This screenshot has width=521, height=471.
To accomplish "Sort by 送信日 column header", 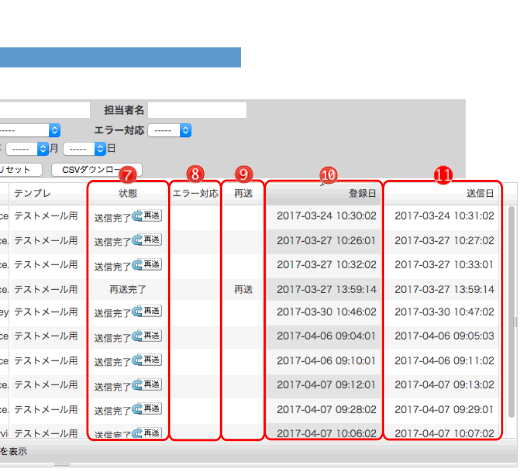I will pyautogui.click(x=442, y=193).
